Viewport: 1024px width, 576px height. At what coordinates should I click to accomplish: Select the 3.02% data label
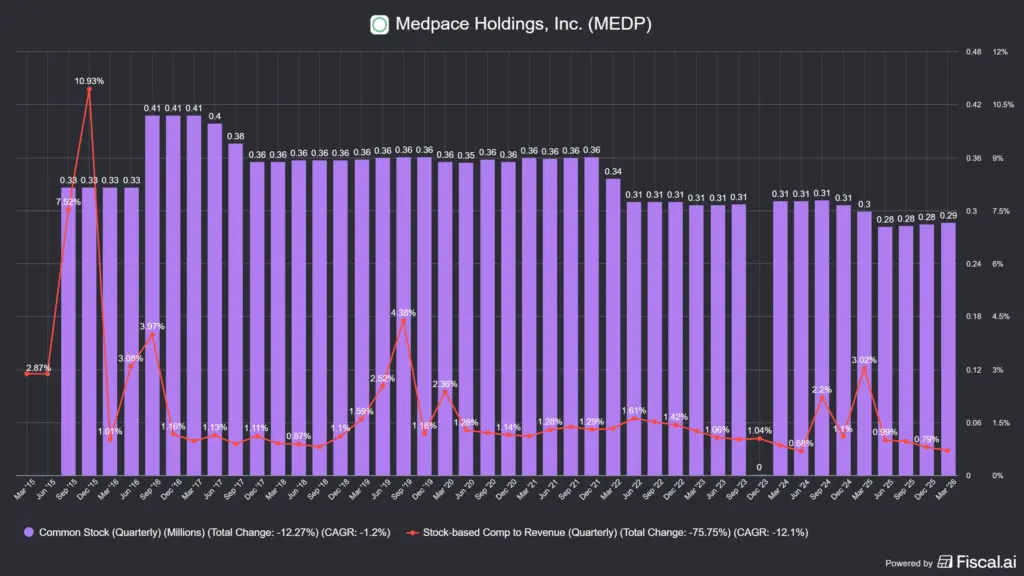click(x=864, y=360)
